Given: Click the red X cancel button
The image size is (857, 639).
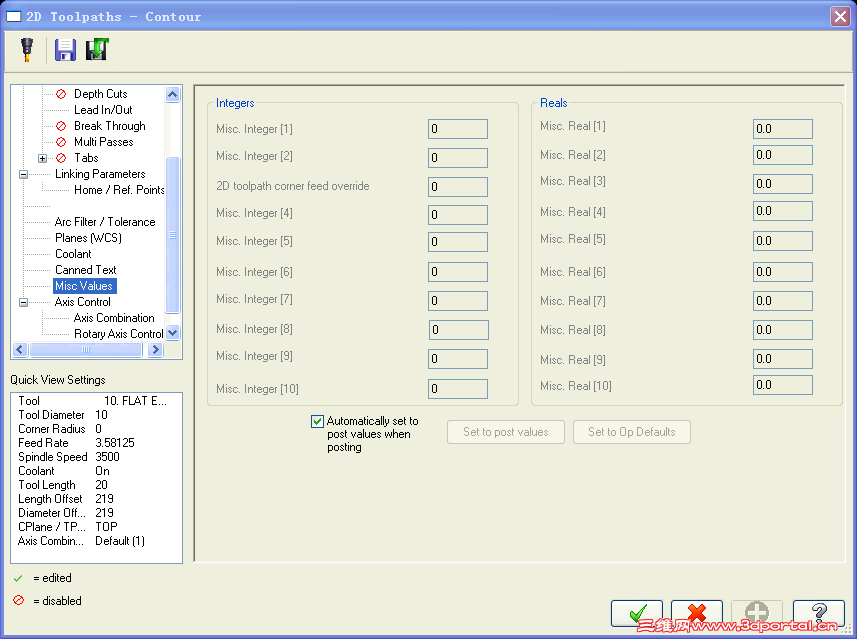Looking at the screenshot, I should coord(697,613).
